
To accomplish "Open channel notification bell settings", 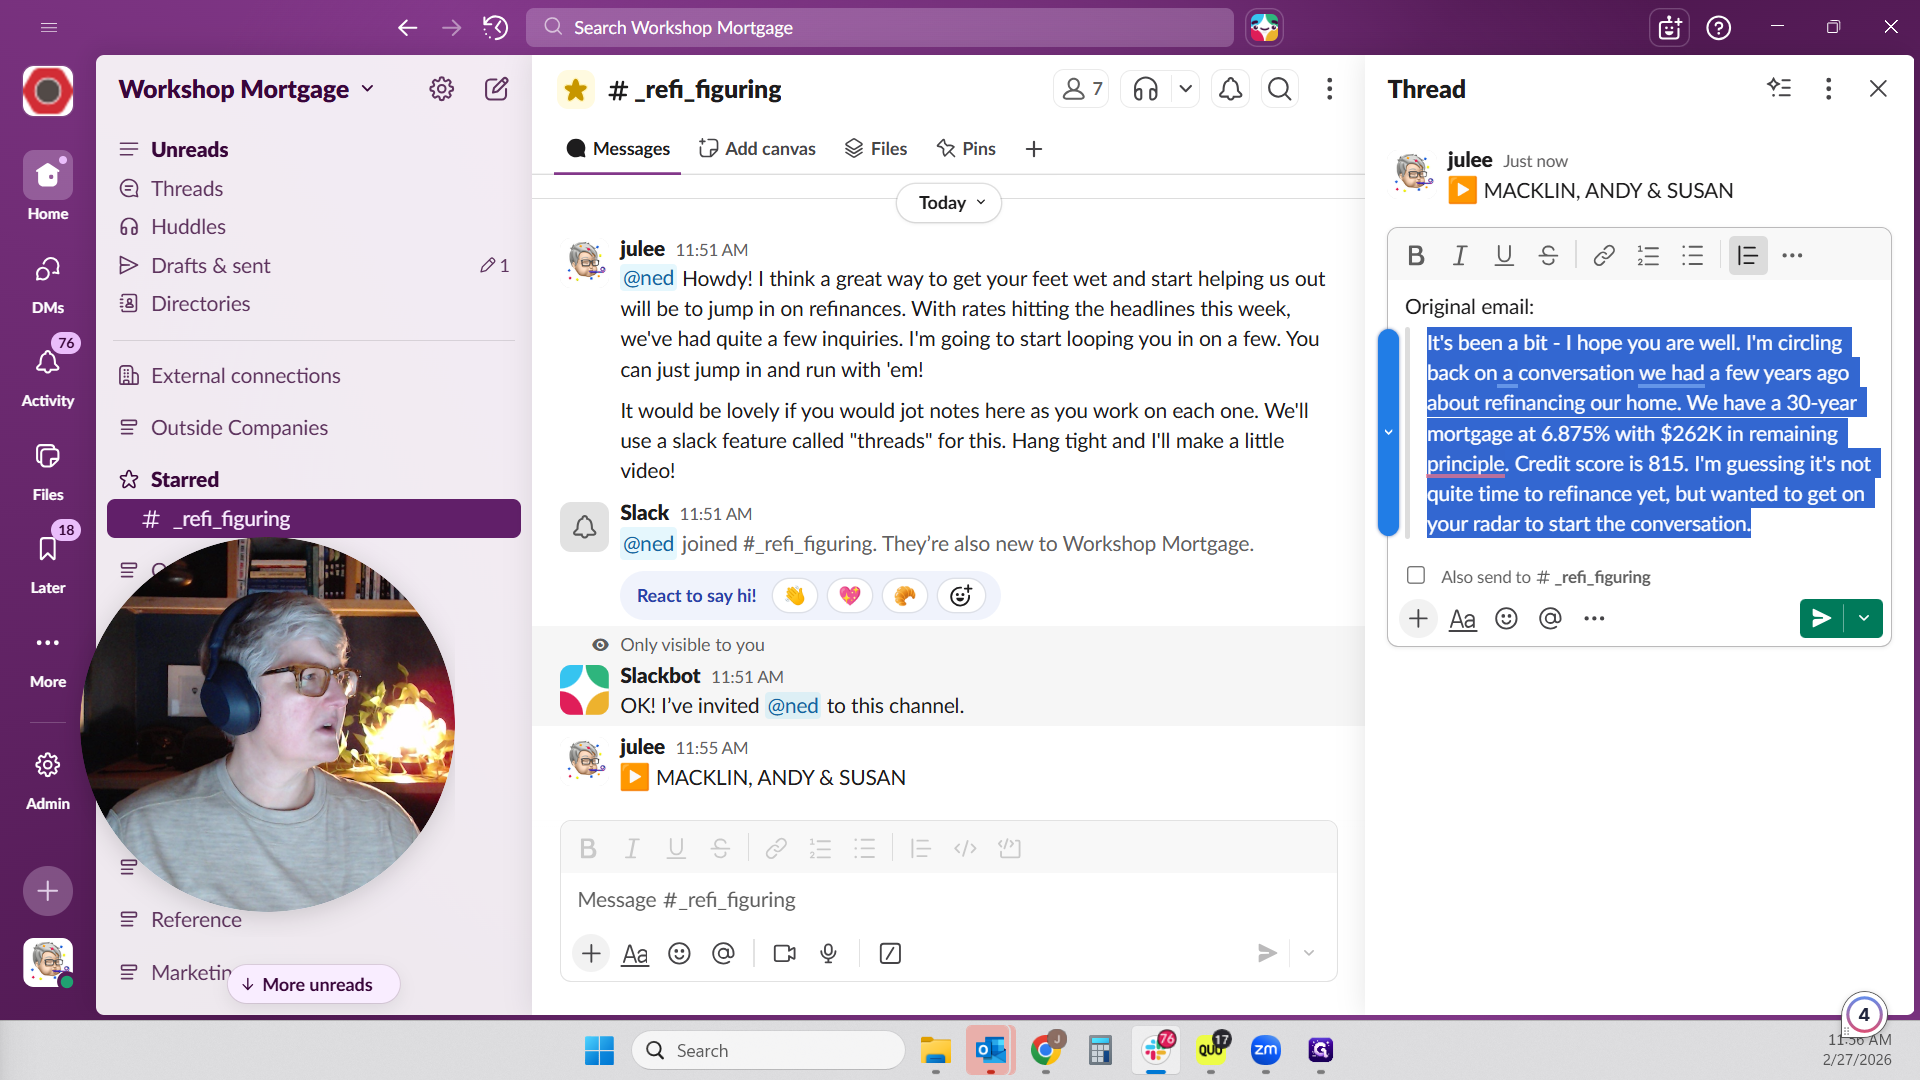I will tap(1230, 90).
